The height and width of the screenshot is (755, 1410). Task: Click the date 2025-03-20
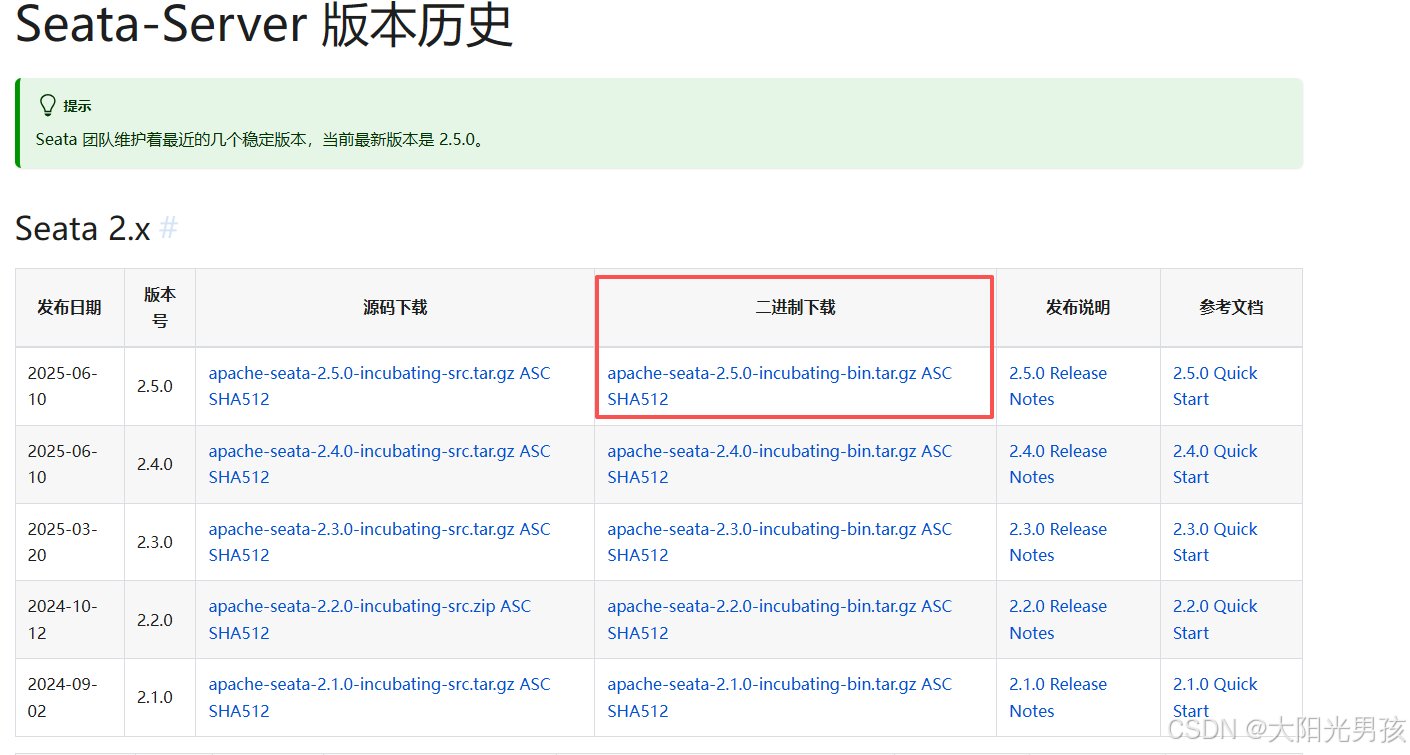[62, 542]
